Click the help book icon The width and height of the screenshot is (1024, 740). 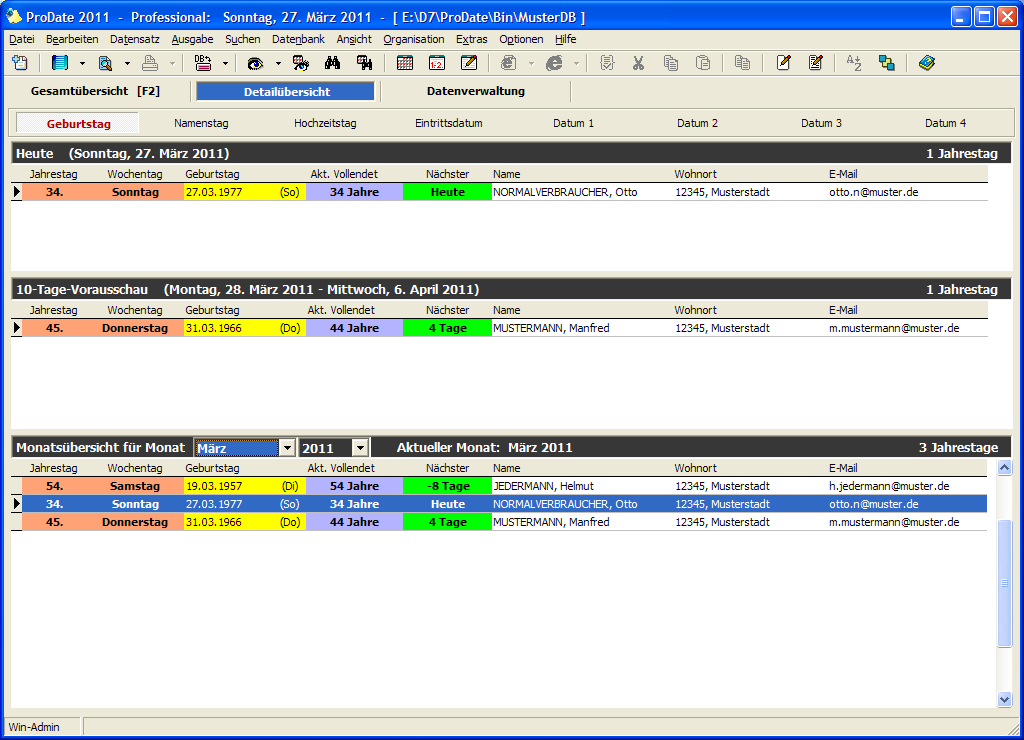[926, 63]
